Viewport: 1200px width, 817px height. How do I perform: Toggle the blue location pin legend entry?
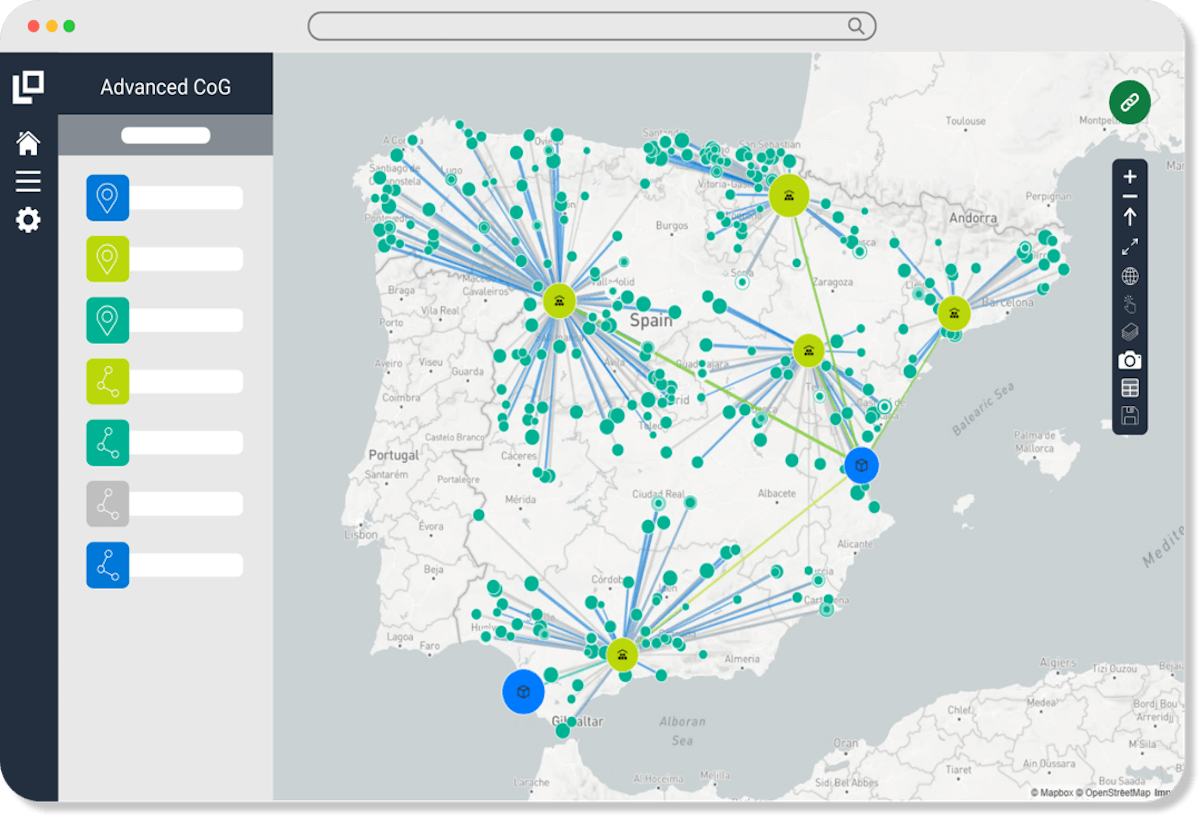[x=107, y=197]
